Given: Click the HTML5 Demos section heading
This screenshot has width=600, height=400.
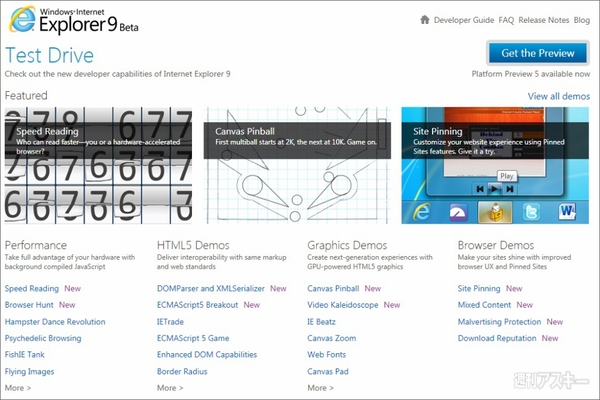Looking at the screenshot, I should 193,245.
